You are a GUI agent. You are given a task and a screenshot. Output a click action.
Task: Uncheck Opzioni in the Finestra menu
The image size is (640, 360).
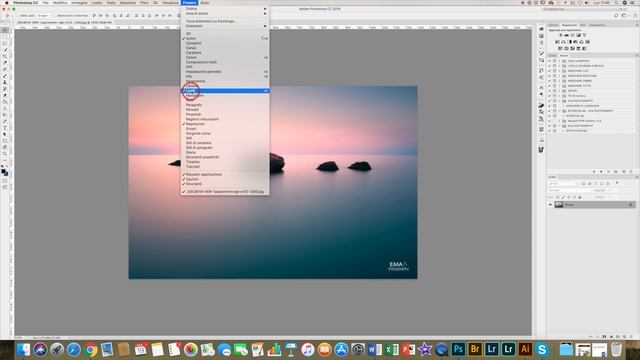[224, 179]
